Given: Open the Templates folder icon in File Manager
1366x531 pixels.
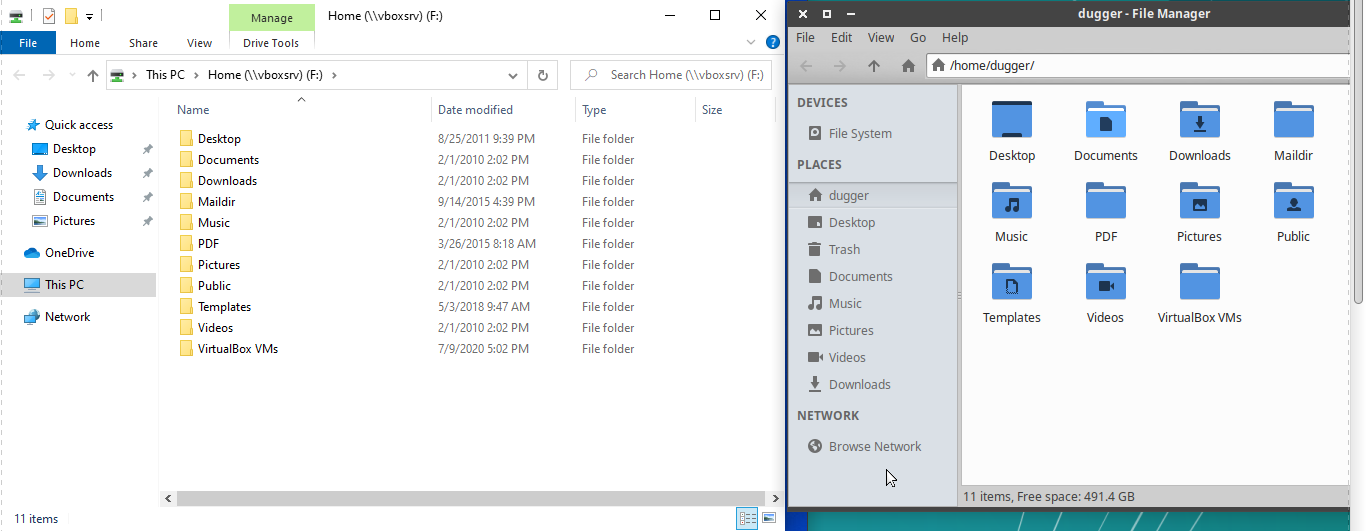Looking at the screenshot, I should pos(1011,283).
